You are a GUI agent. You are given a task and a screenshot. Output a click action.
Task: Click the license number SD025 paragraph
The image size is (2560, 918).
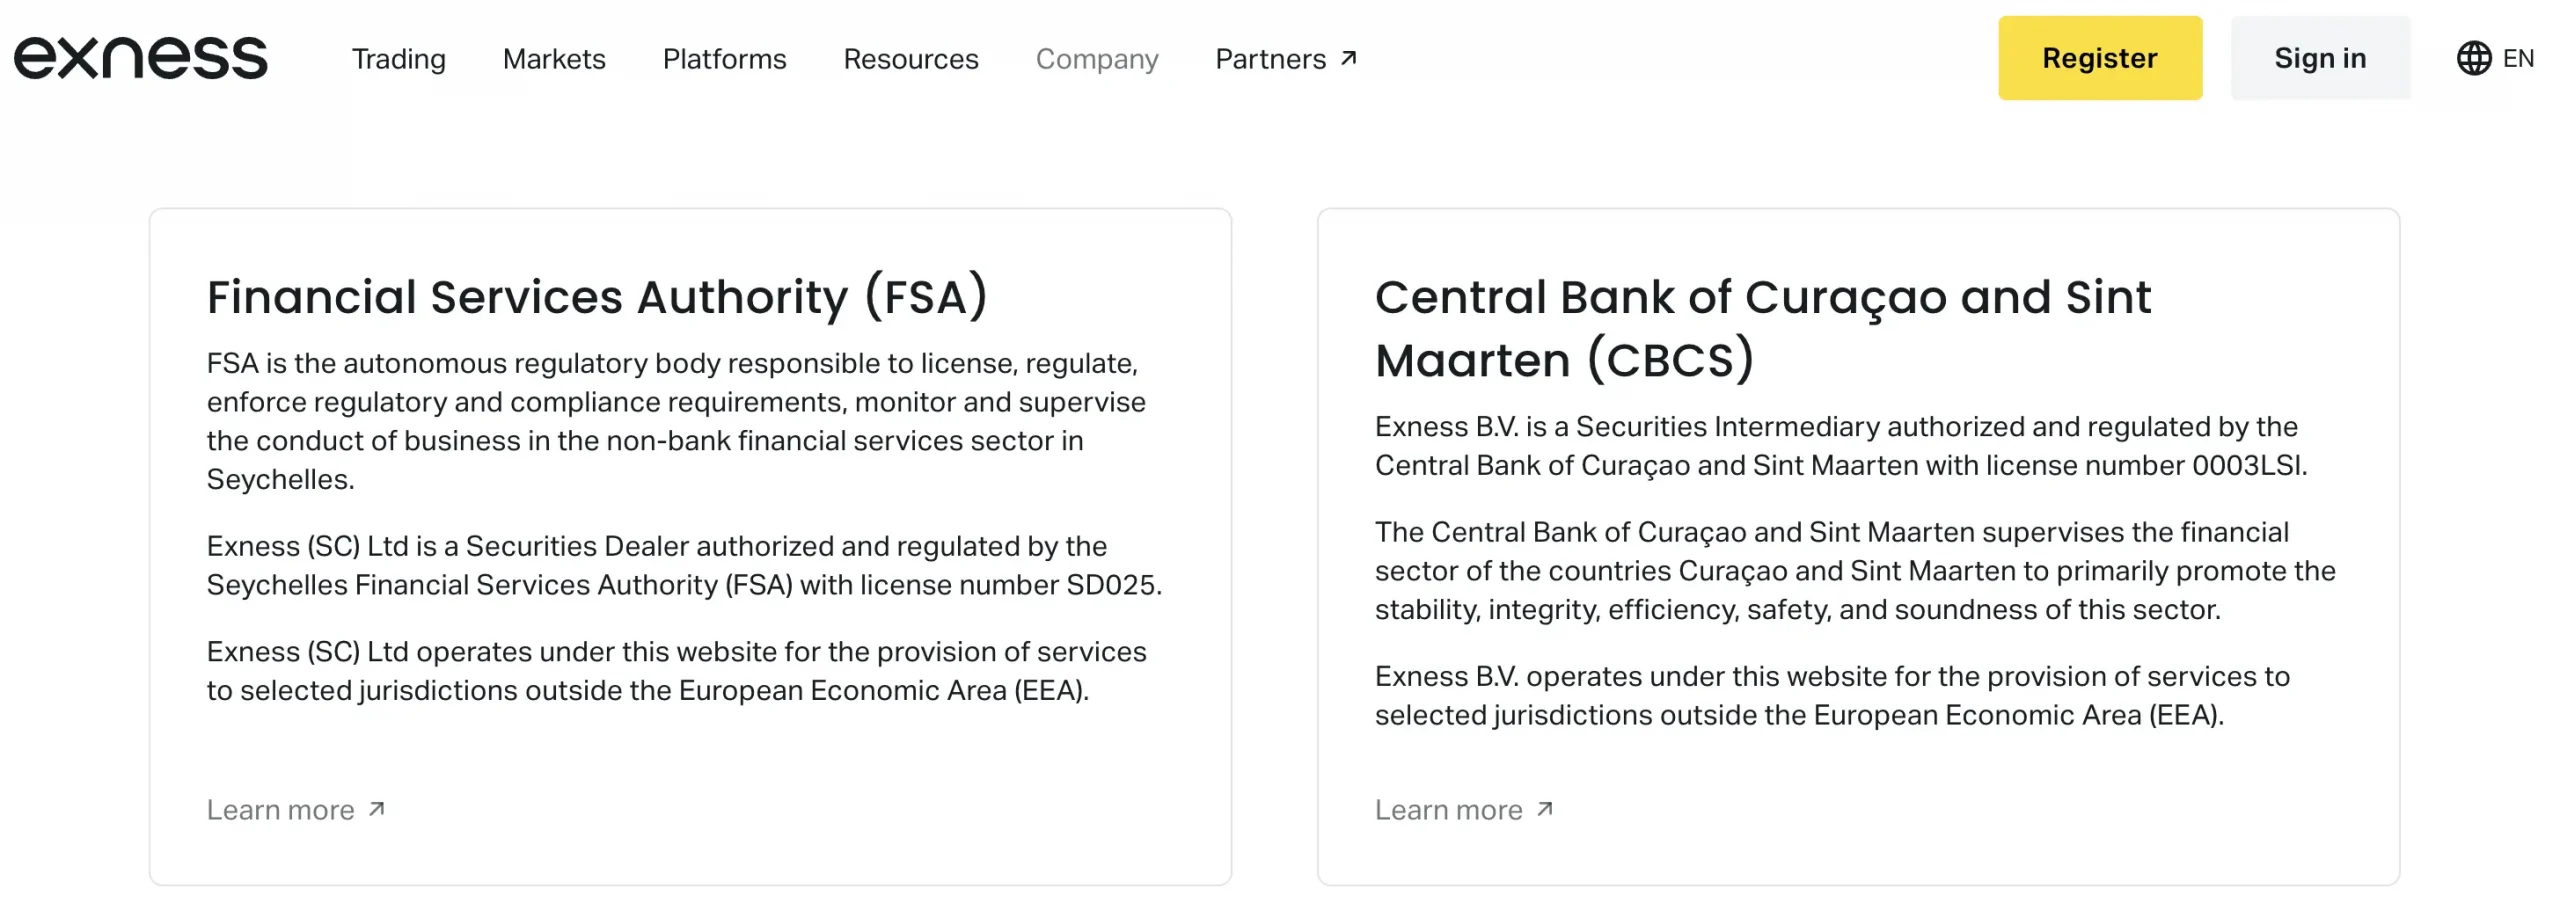tap(684, 565)
